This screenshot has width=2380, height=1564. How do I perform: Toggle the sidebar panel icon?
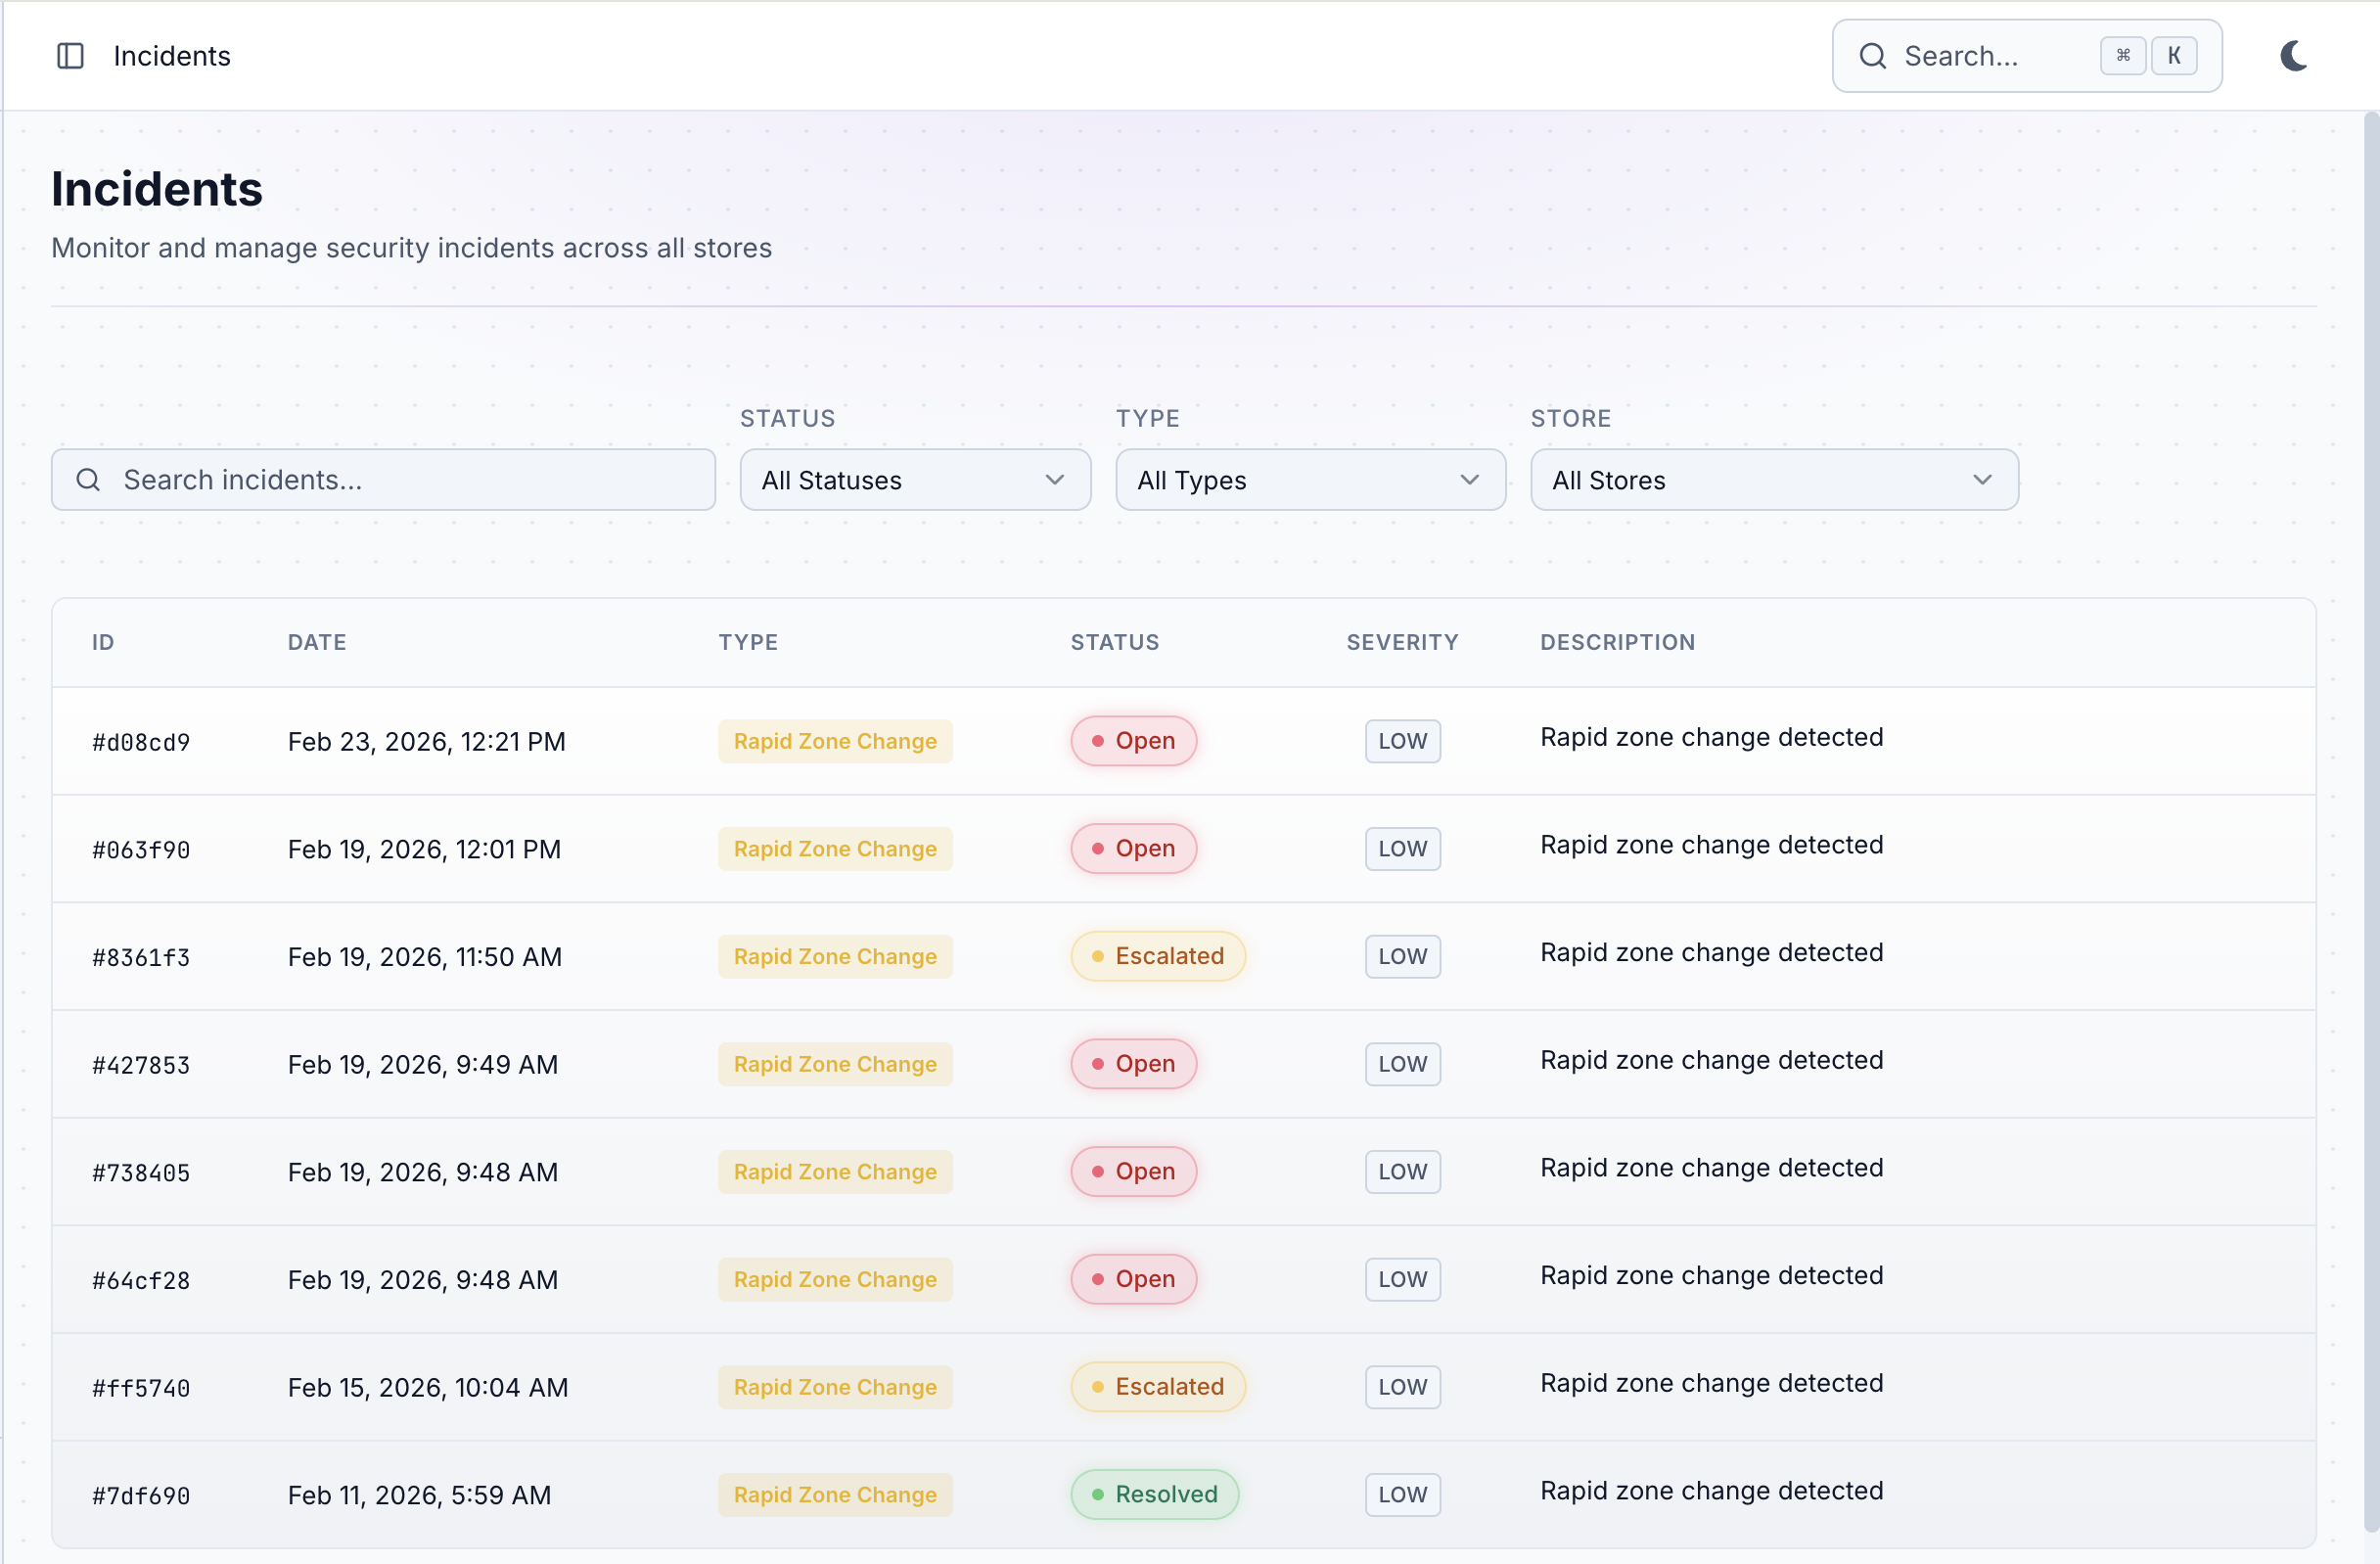[70, 56]
